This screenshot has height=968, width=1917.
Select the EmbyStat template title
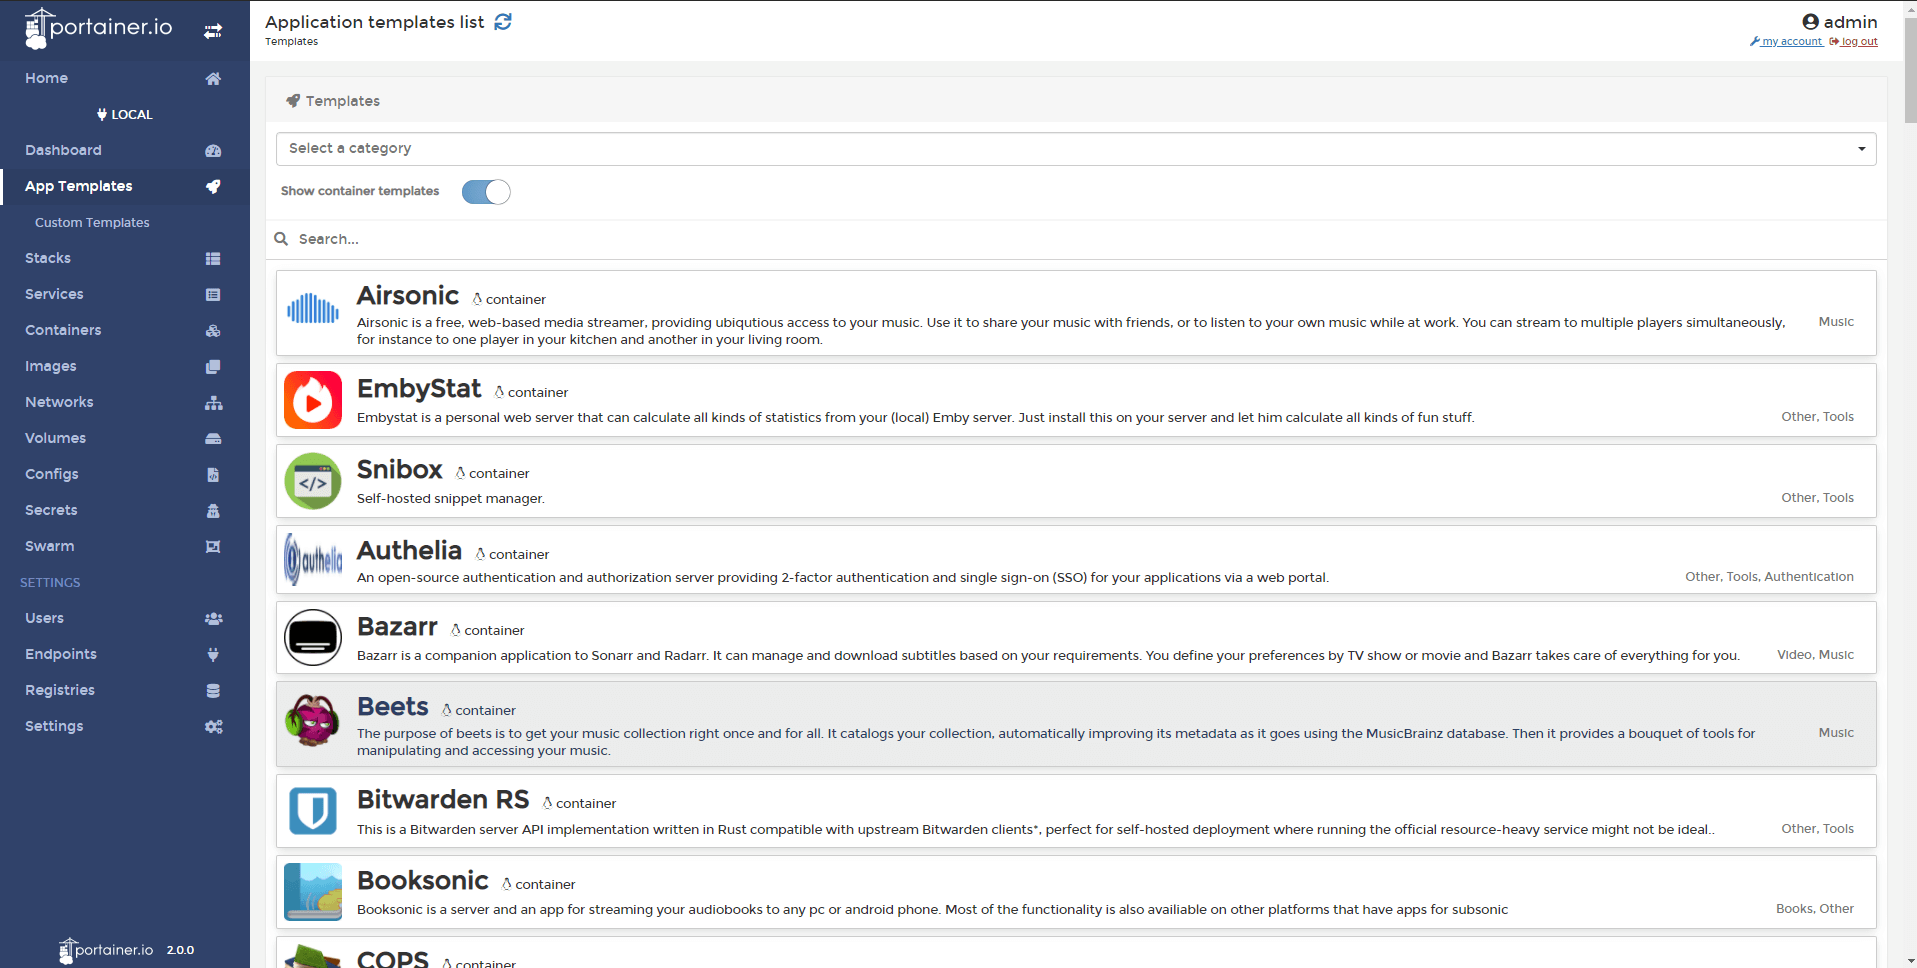click(x=419, y=389)
